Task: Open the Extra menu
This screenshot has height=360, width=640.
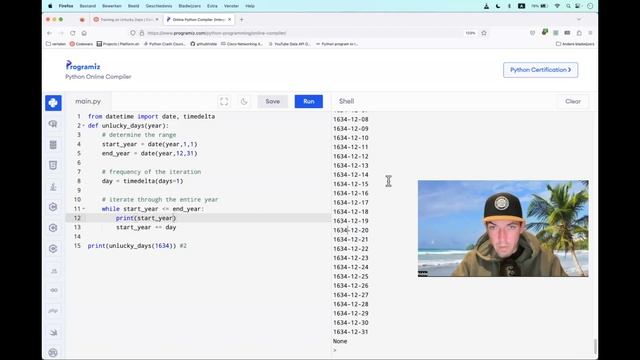Action: click(212, 6)
